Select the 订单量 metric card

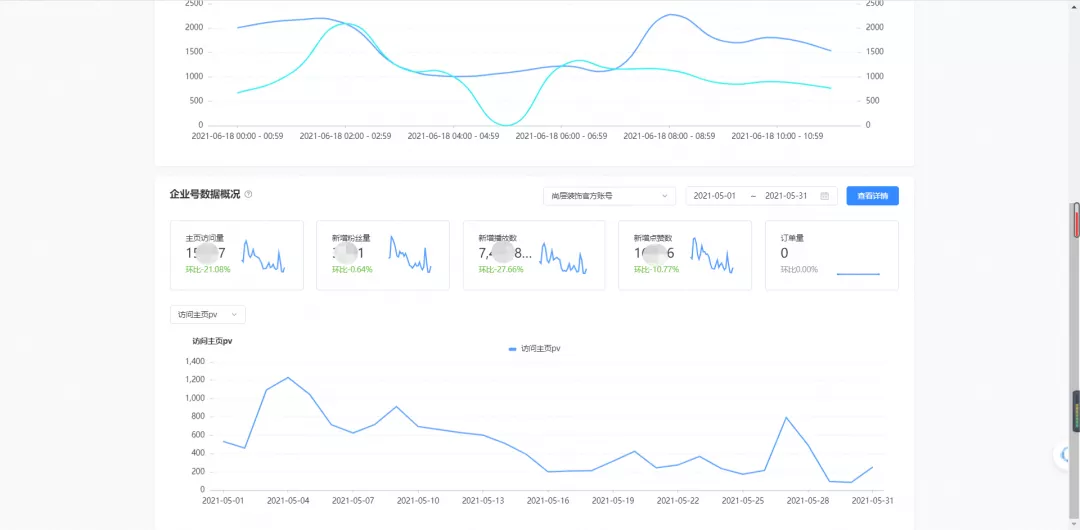(831, 255)
